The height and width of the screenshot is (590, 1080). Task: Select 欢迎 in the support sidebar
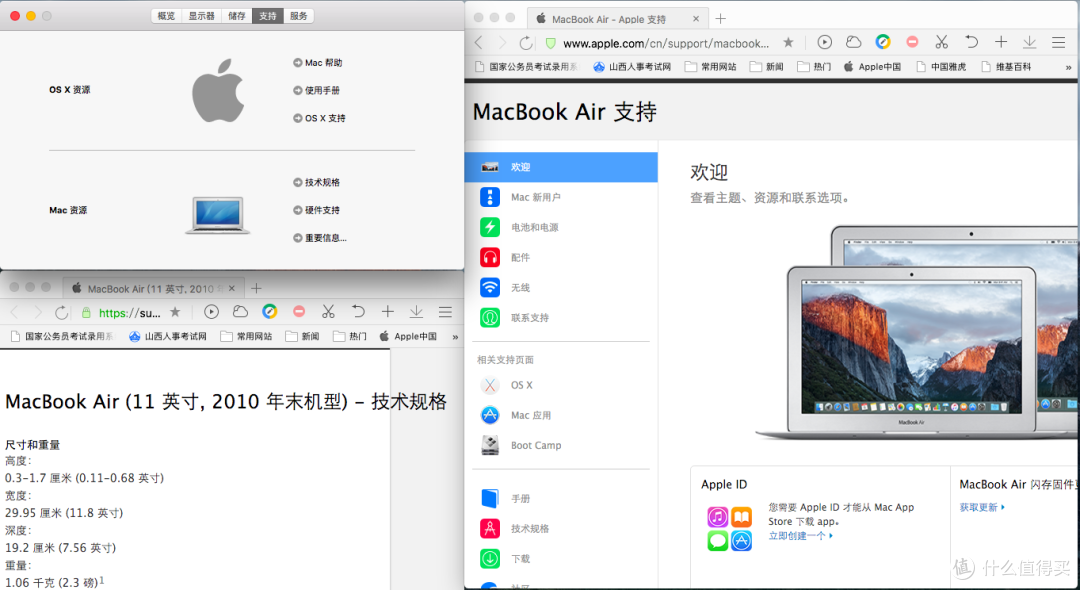561,167
